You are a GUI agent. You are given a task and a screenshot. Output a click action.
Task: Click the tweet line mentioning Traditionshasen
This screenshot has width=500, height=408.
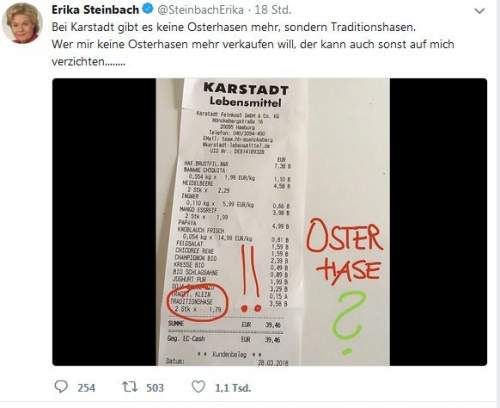tap(234, 27)
